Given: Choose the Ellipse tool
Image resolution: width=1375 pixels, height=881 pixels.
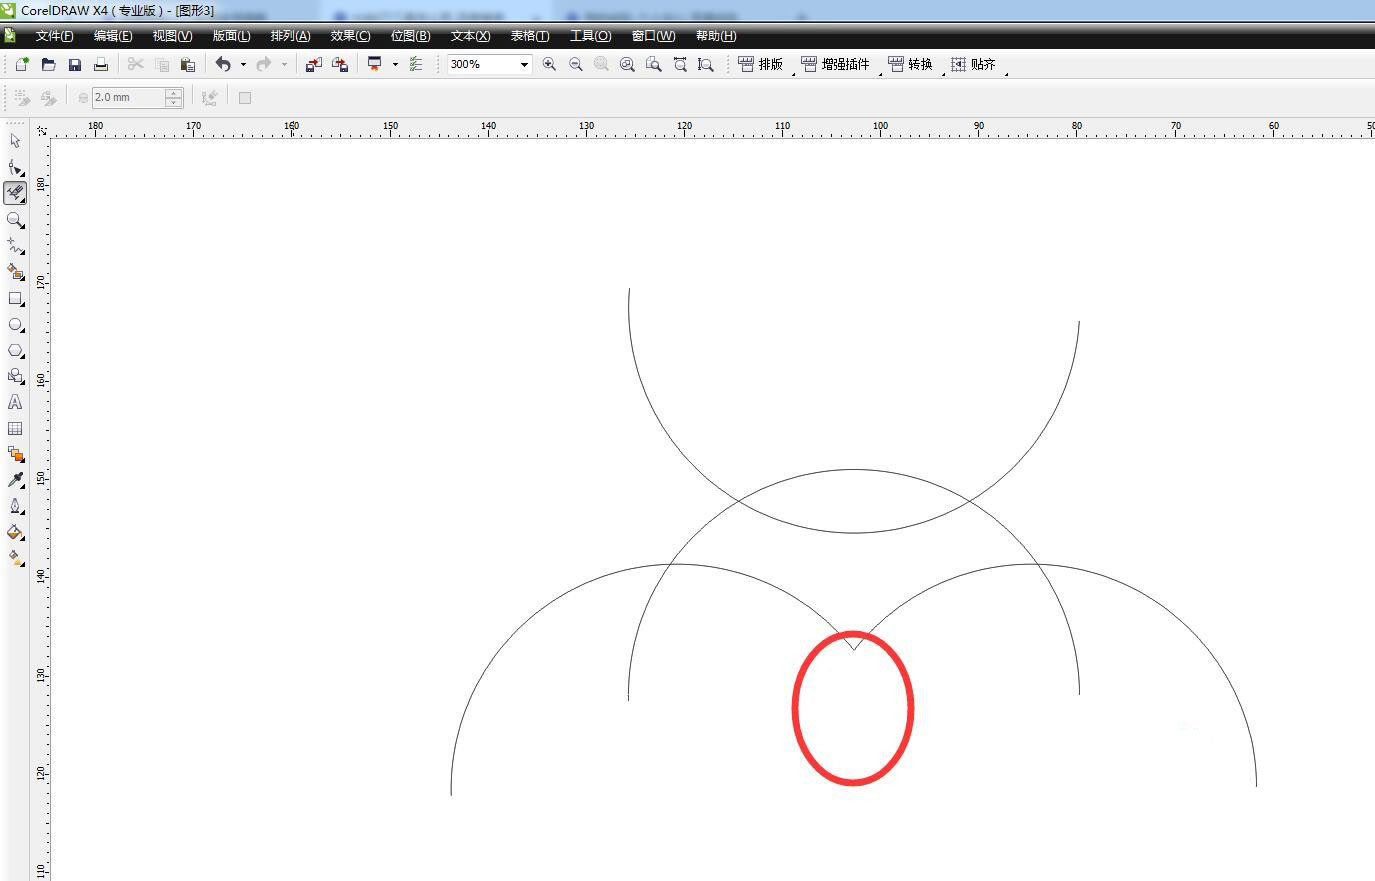Looking at the screenshot, I should click(x=15, y=325).
